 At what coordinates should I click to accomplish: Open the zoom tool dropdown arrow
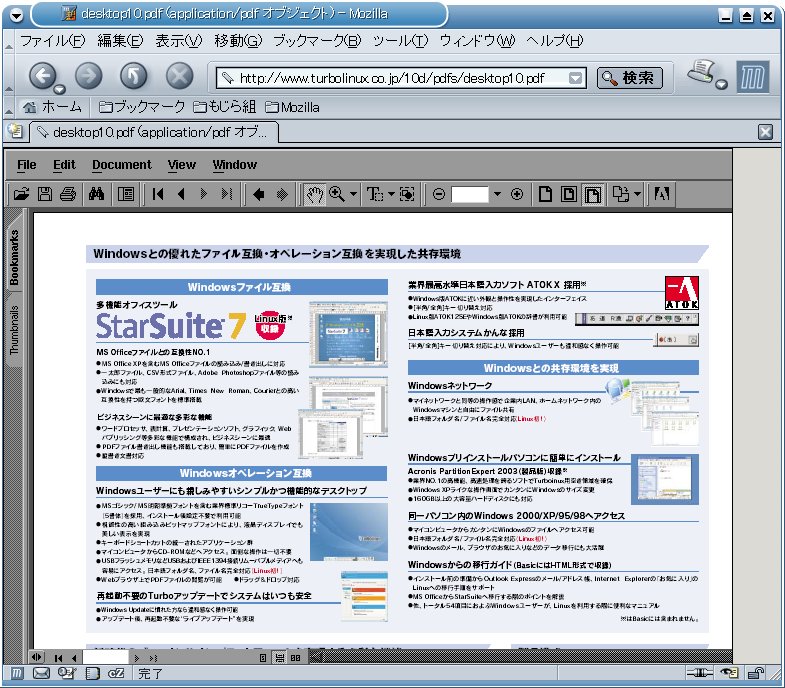353,194
